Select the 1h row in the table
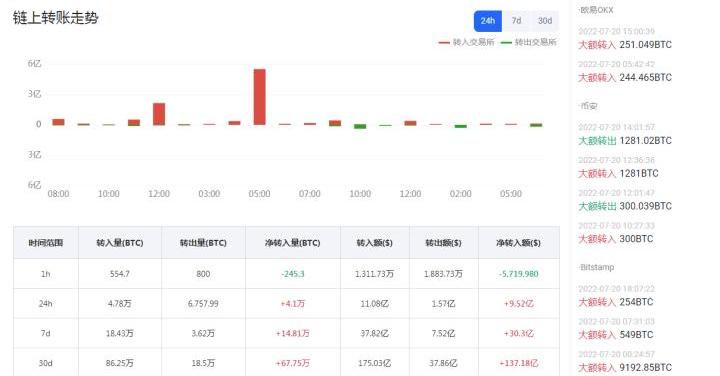 tap(287, 274)
